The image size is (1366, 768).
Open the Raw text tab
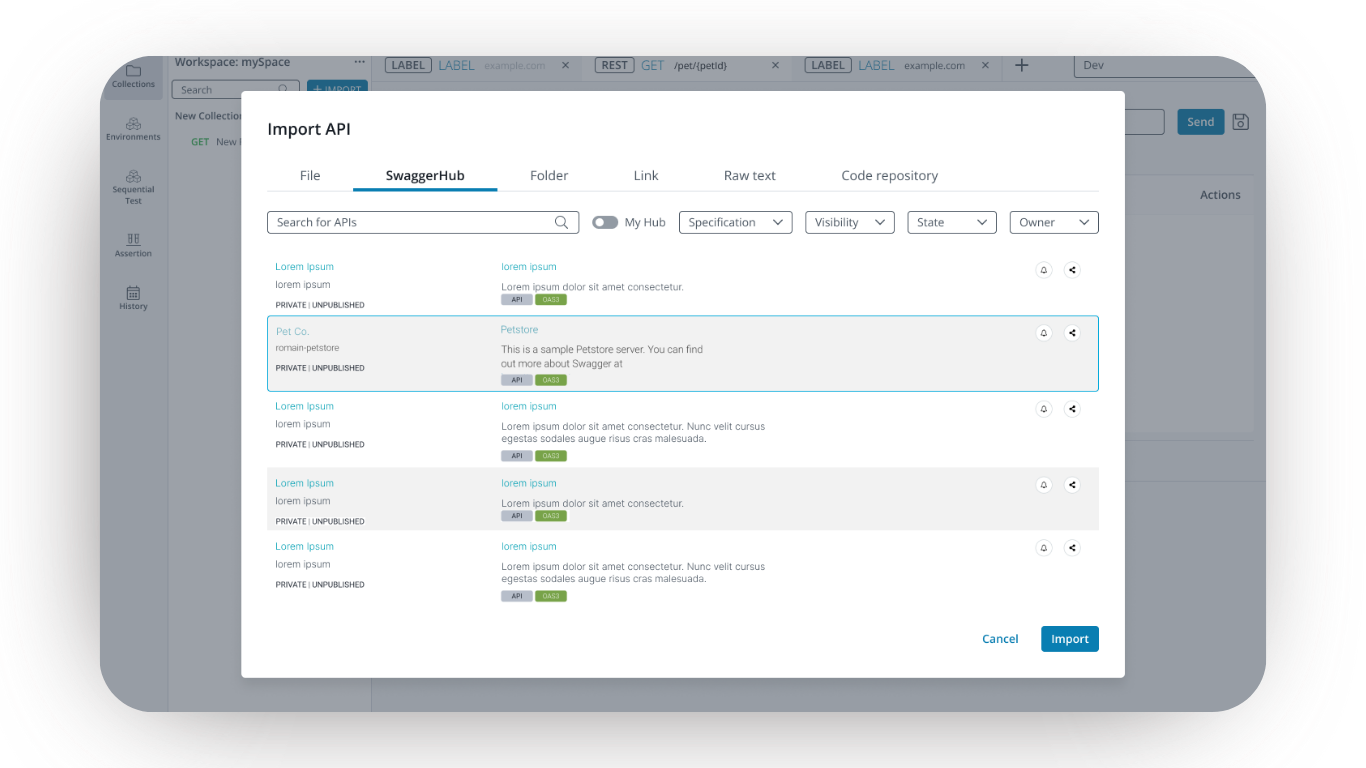[x=750, y=176]
